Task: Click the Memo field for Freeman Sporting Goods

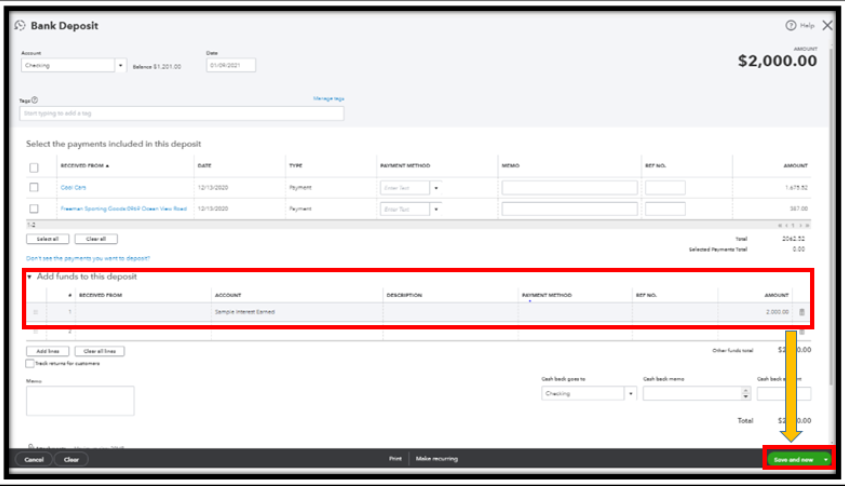Action: point(569,209)
